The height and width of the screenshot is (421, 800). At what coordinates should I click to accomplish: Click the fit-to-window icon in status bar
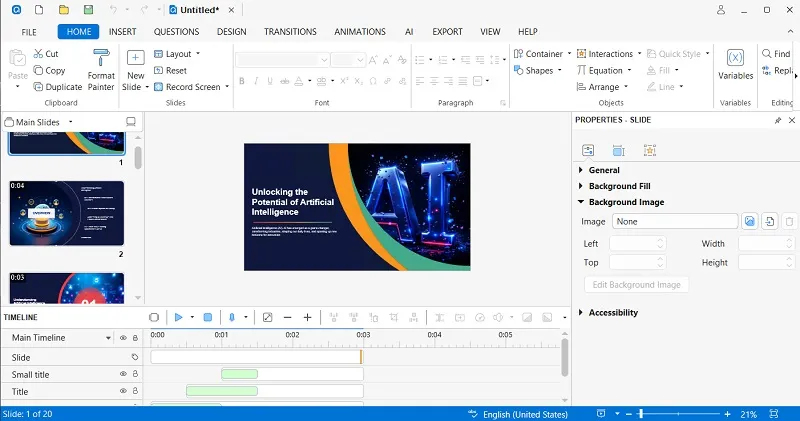(x=774, y=414)
